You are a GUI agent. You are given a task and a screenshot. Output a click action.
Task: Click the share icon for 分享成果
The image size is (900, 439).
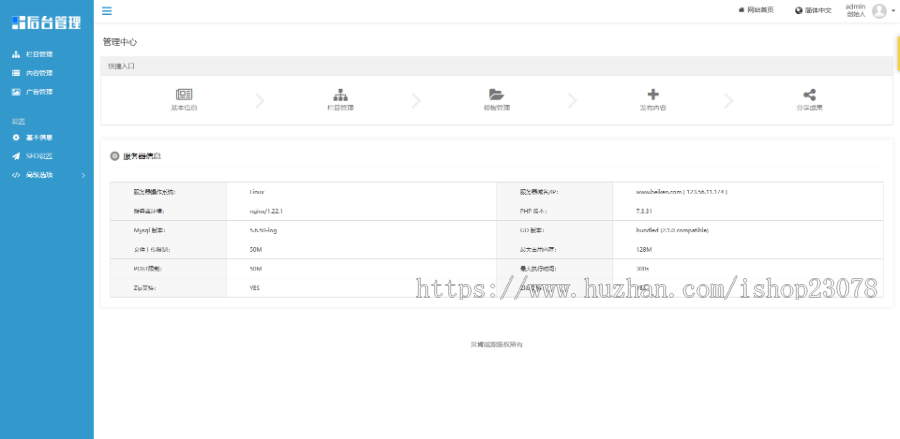coord(809,95)
